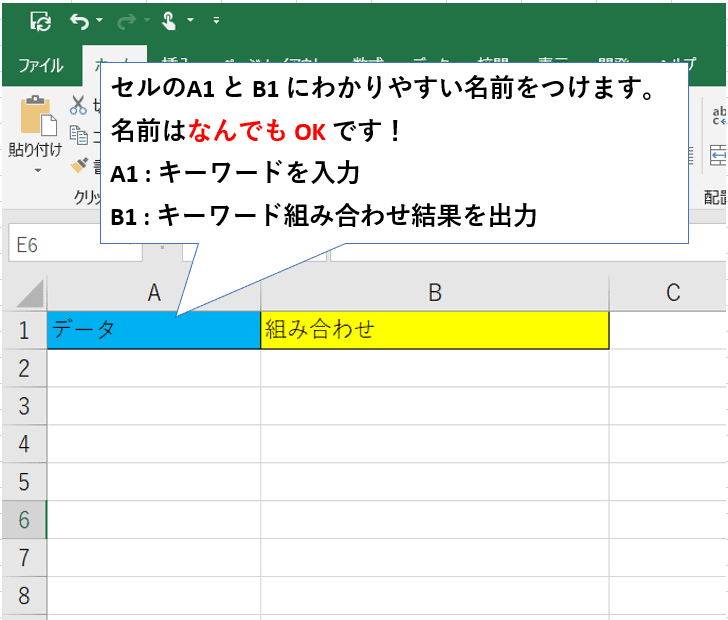The image size is (728, 620).
Task: Open the Undo history dropdown arrow
Action: coord(100,21)
